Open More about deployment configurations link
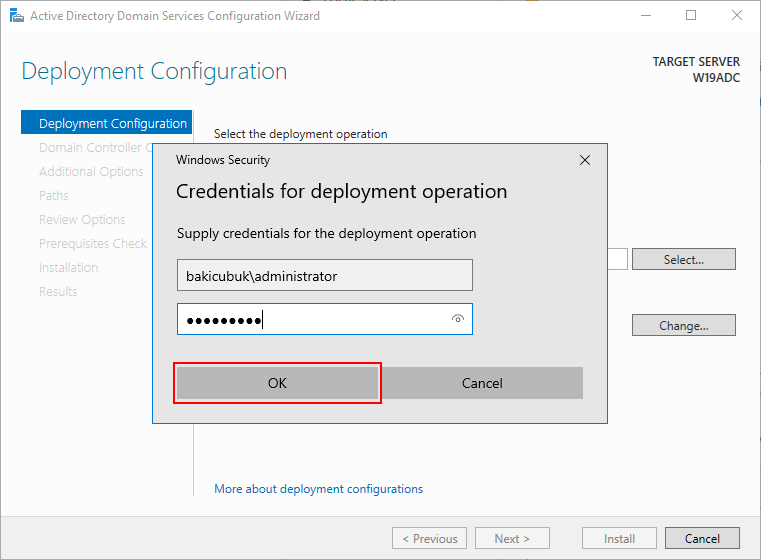761x560 pixels. tap(318, 489)
